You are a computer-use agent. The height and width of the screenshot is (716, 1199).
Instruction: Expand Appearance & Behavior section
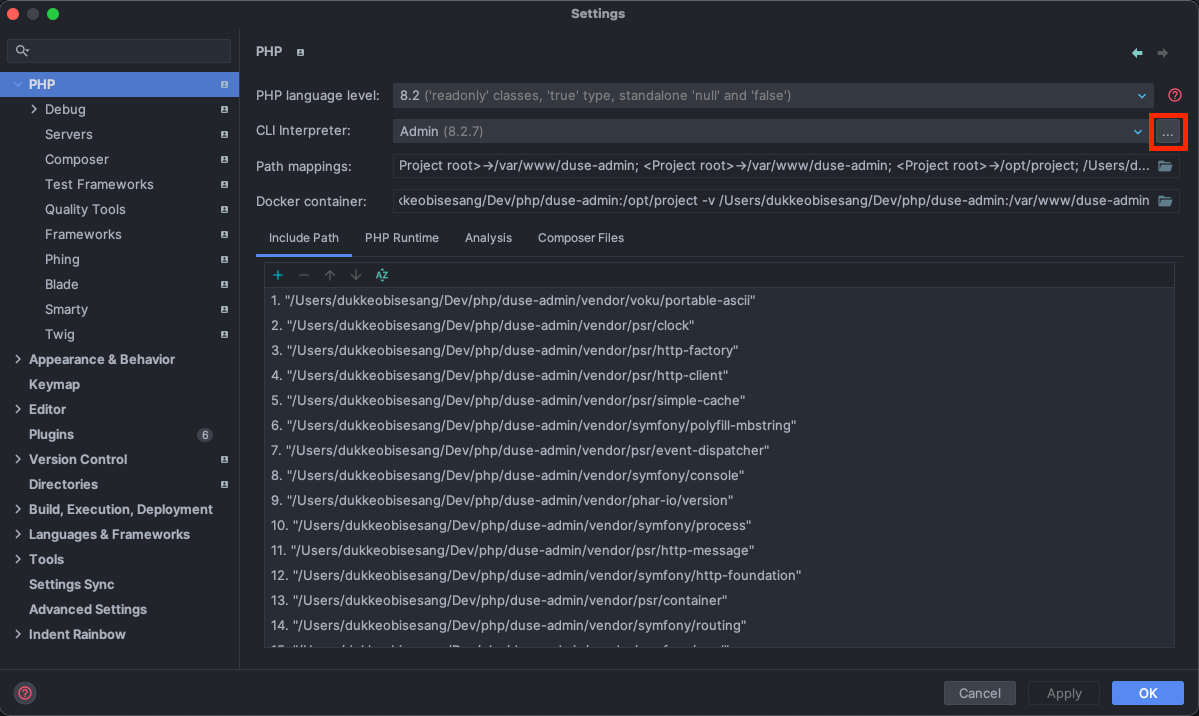tap(18, 359)
